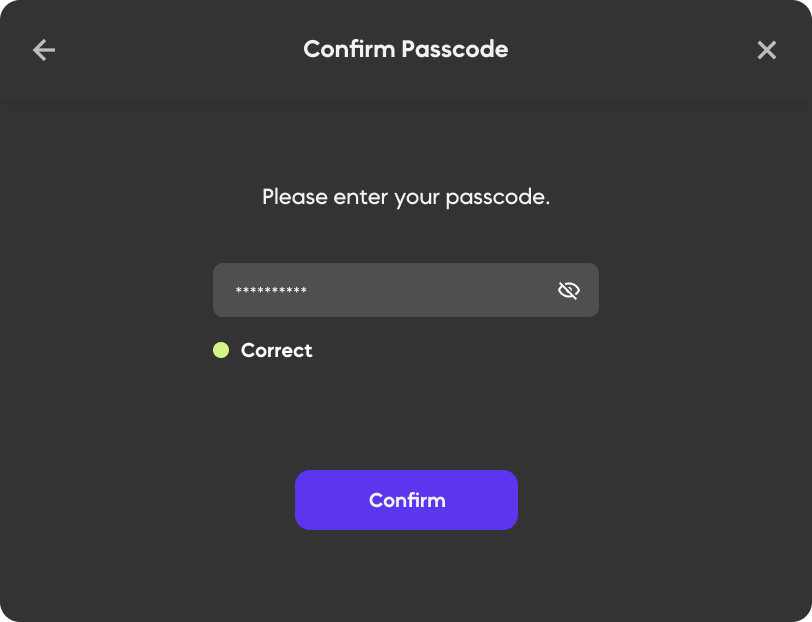Focus the passcode input field
Screen dimensions: 812x622
[390, 291]
